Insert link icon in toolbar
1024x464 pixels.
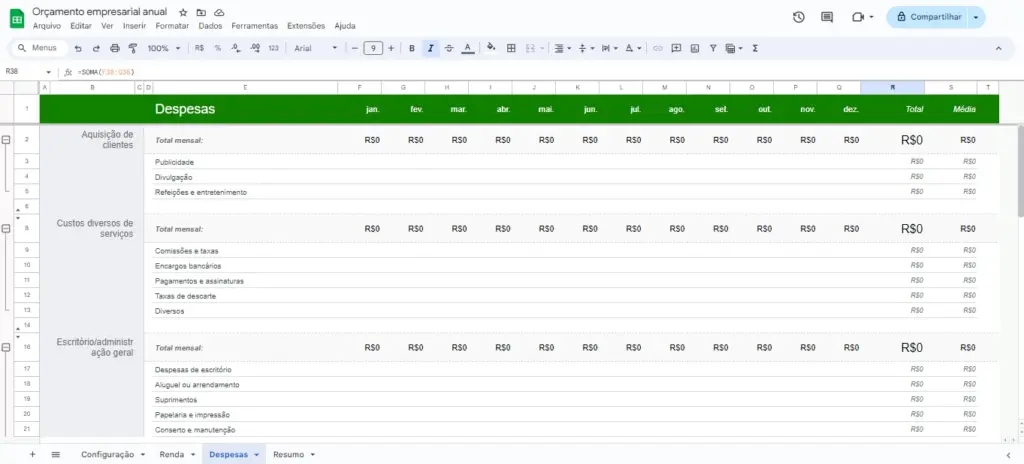[x=658, y=48]
